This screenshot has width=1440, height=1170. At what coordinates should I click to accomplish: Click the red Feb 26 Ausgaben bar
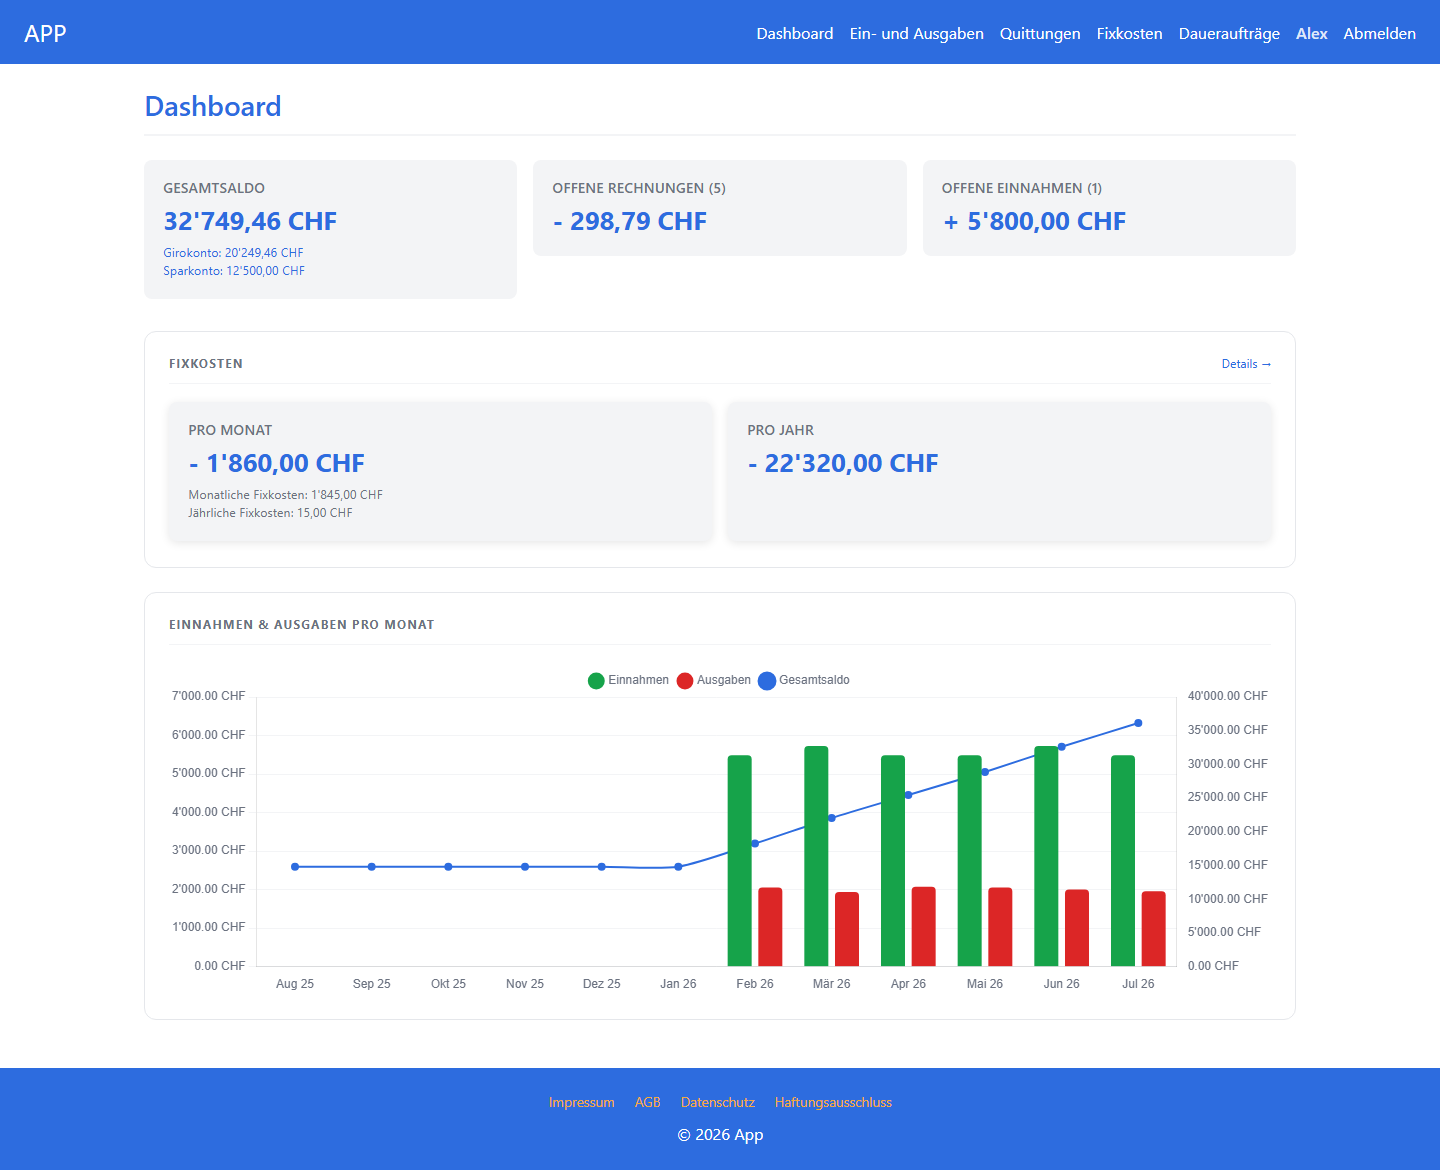point(770,927)
